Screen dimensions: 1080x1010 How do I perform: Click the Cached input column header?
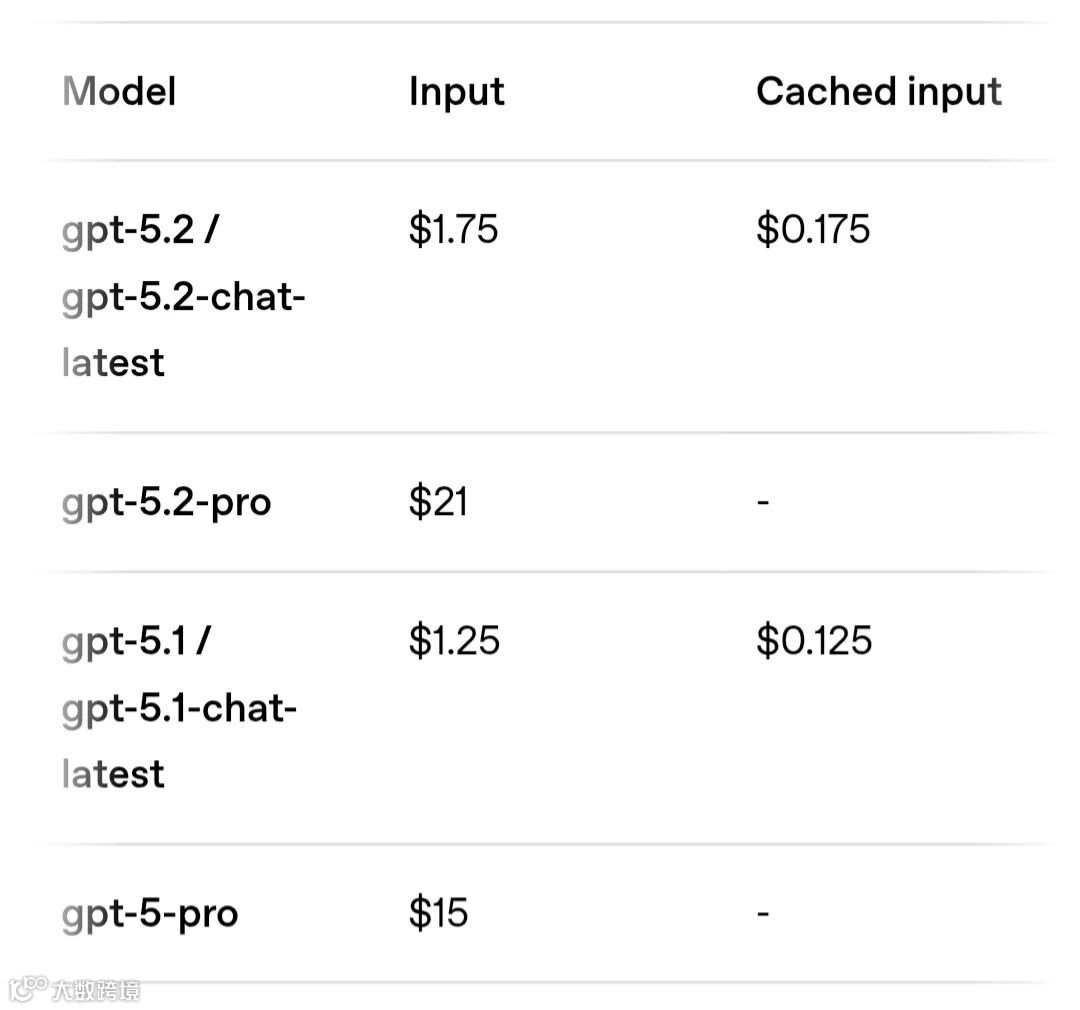point(878,92)
